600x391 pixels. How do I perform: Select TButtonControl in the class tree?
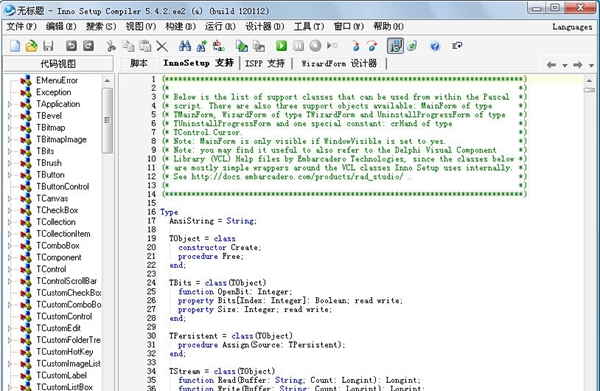(x=63, y=187)
